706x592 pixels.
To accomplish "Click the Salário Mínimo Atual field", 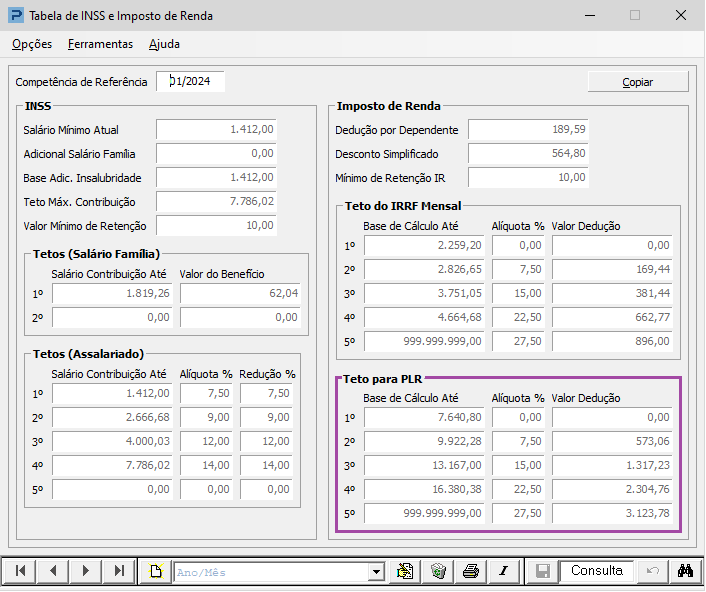I will click(216, 130).
